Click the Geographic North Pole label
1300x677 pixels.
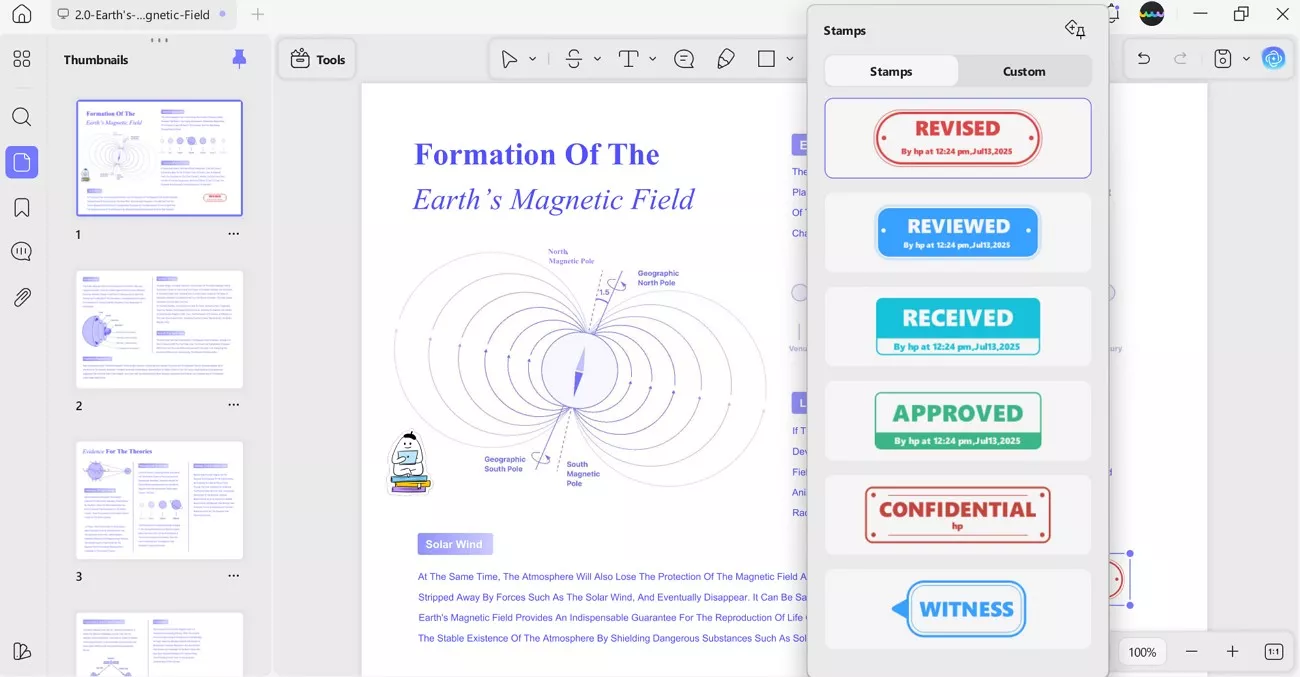pos(658,277)
